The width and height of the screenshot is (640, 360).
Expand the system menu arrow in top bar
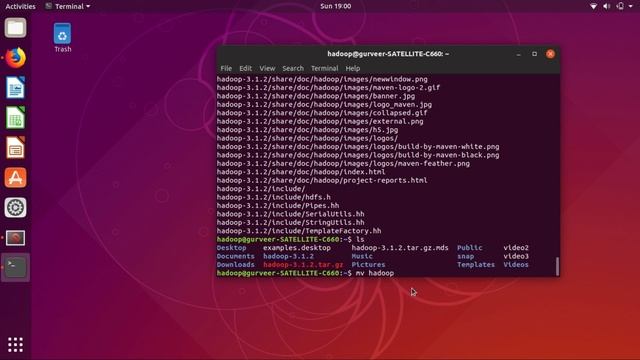tap(631, 6)
